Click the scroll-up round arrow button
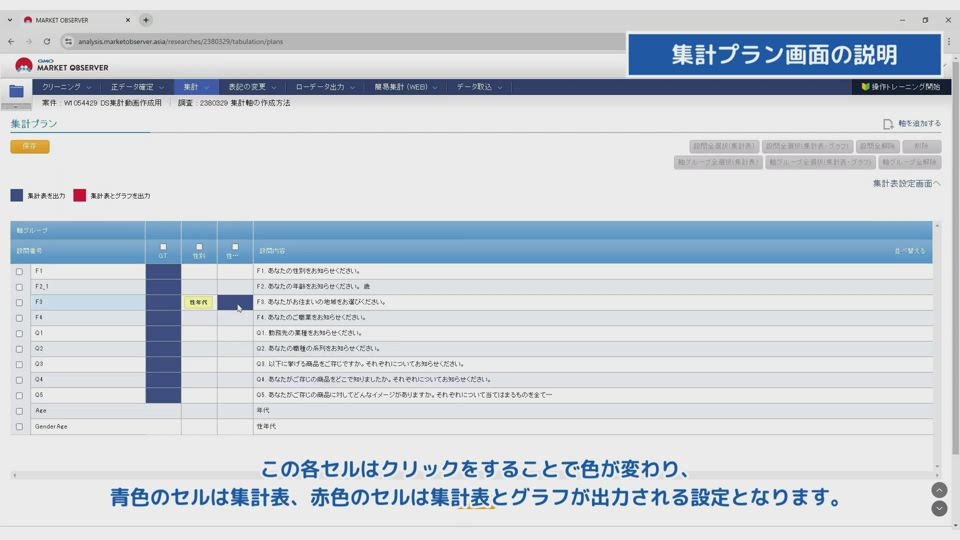Image resolution: width=960 pixels, height=540 pixels. click(x=939, y=490)
